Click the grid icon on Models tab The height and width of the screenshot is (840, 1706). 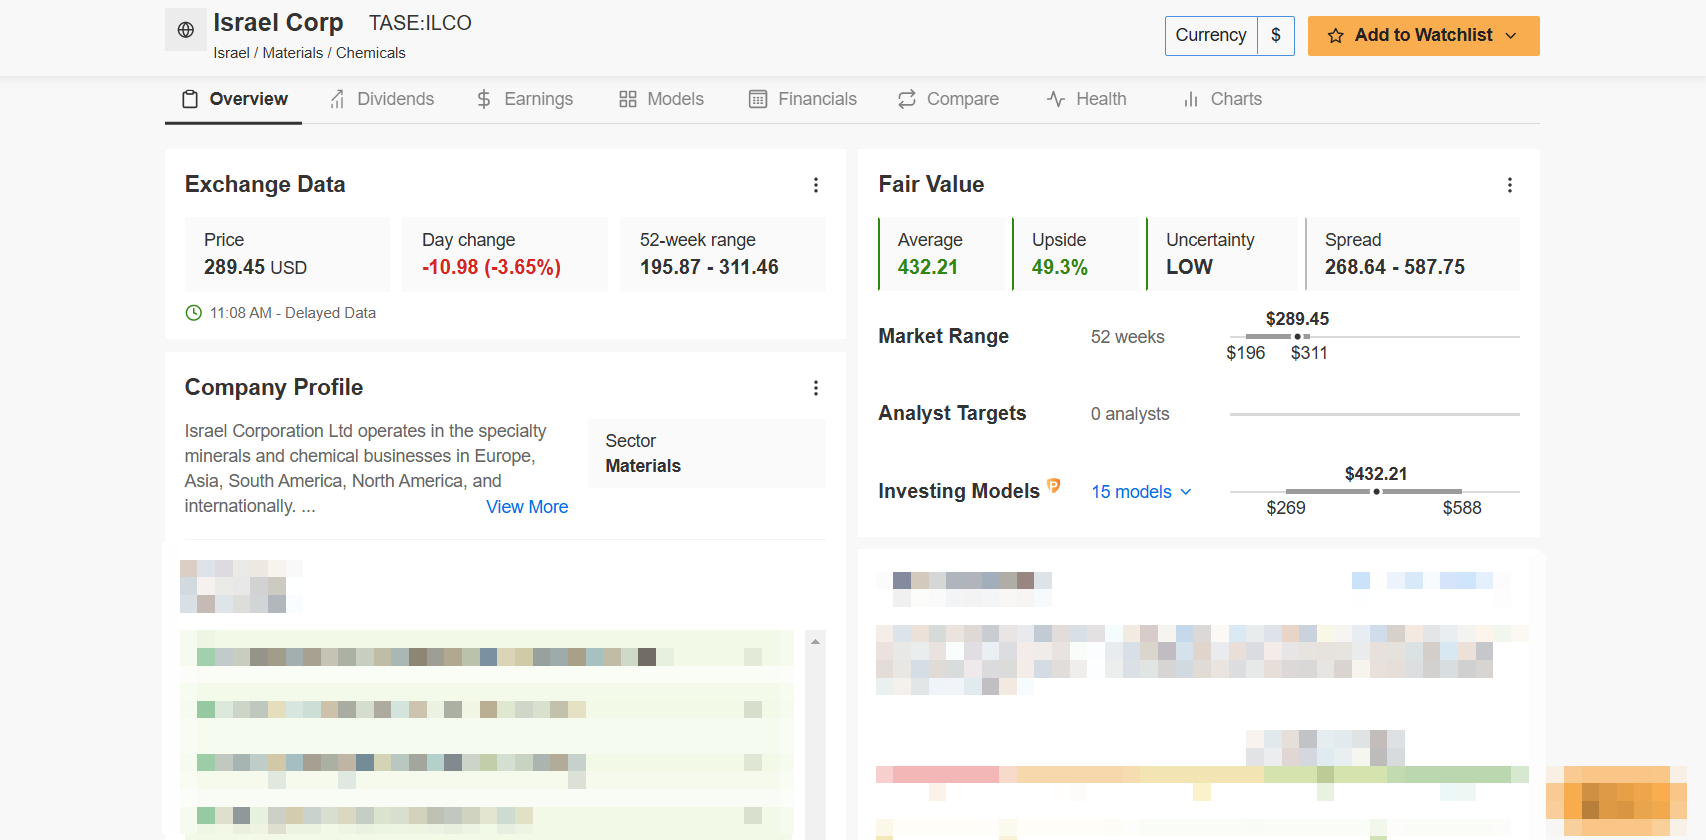[628, 99]
